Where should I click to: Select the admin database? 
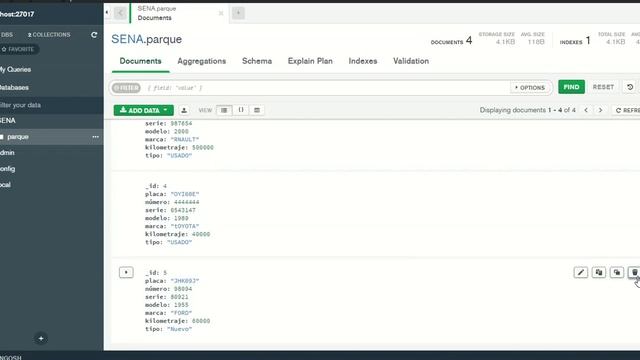[x=7, y=153]
